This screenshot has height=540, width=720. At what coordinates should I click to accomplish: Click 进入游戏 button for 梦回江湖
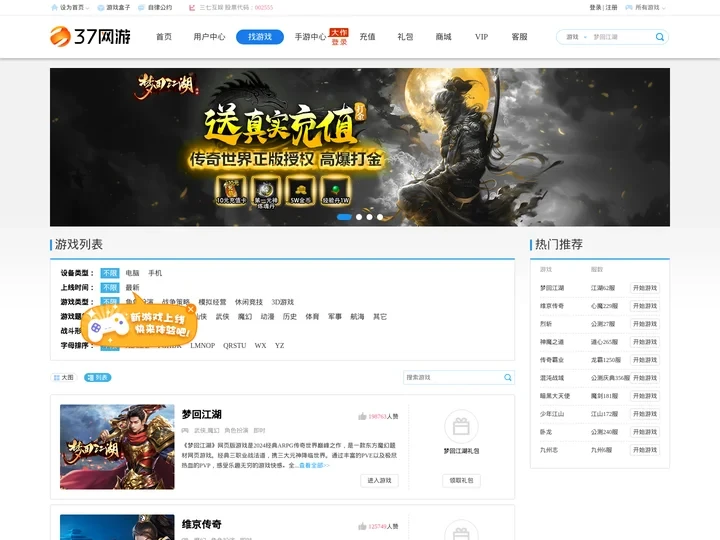click(x=379, y=480)
